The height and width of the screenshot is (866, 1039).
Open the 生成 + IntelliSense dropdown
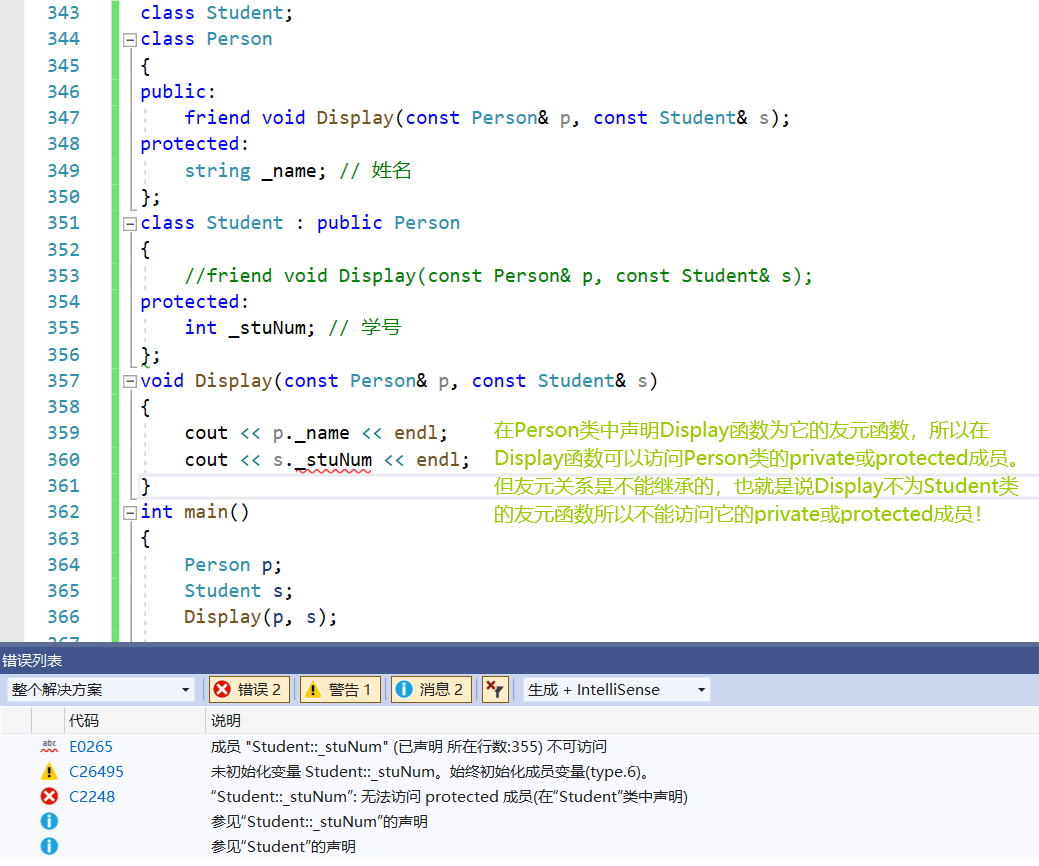point(616,690)
